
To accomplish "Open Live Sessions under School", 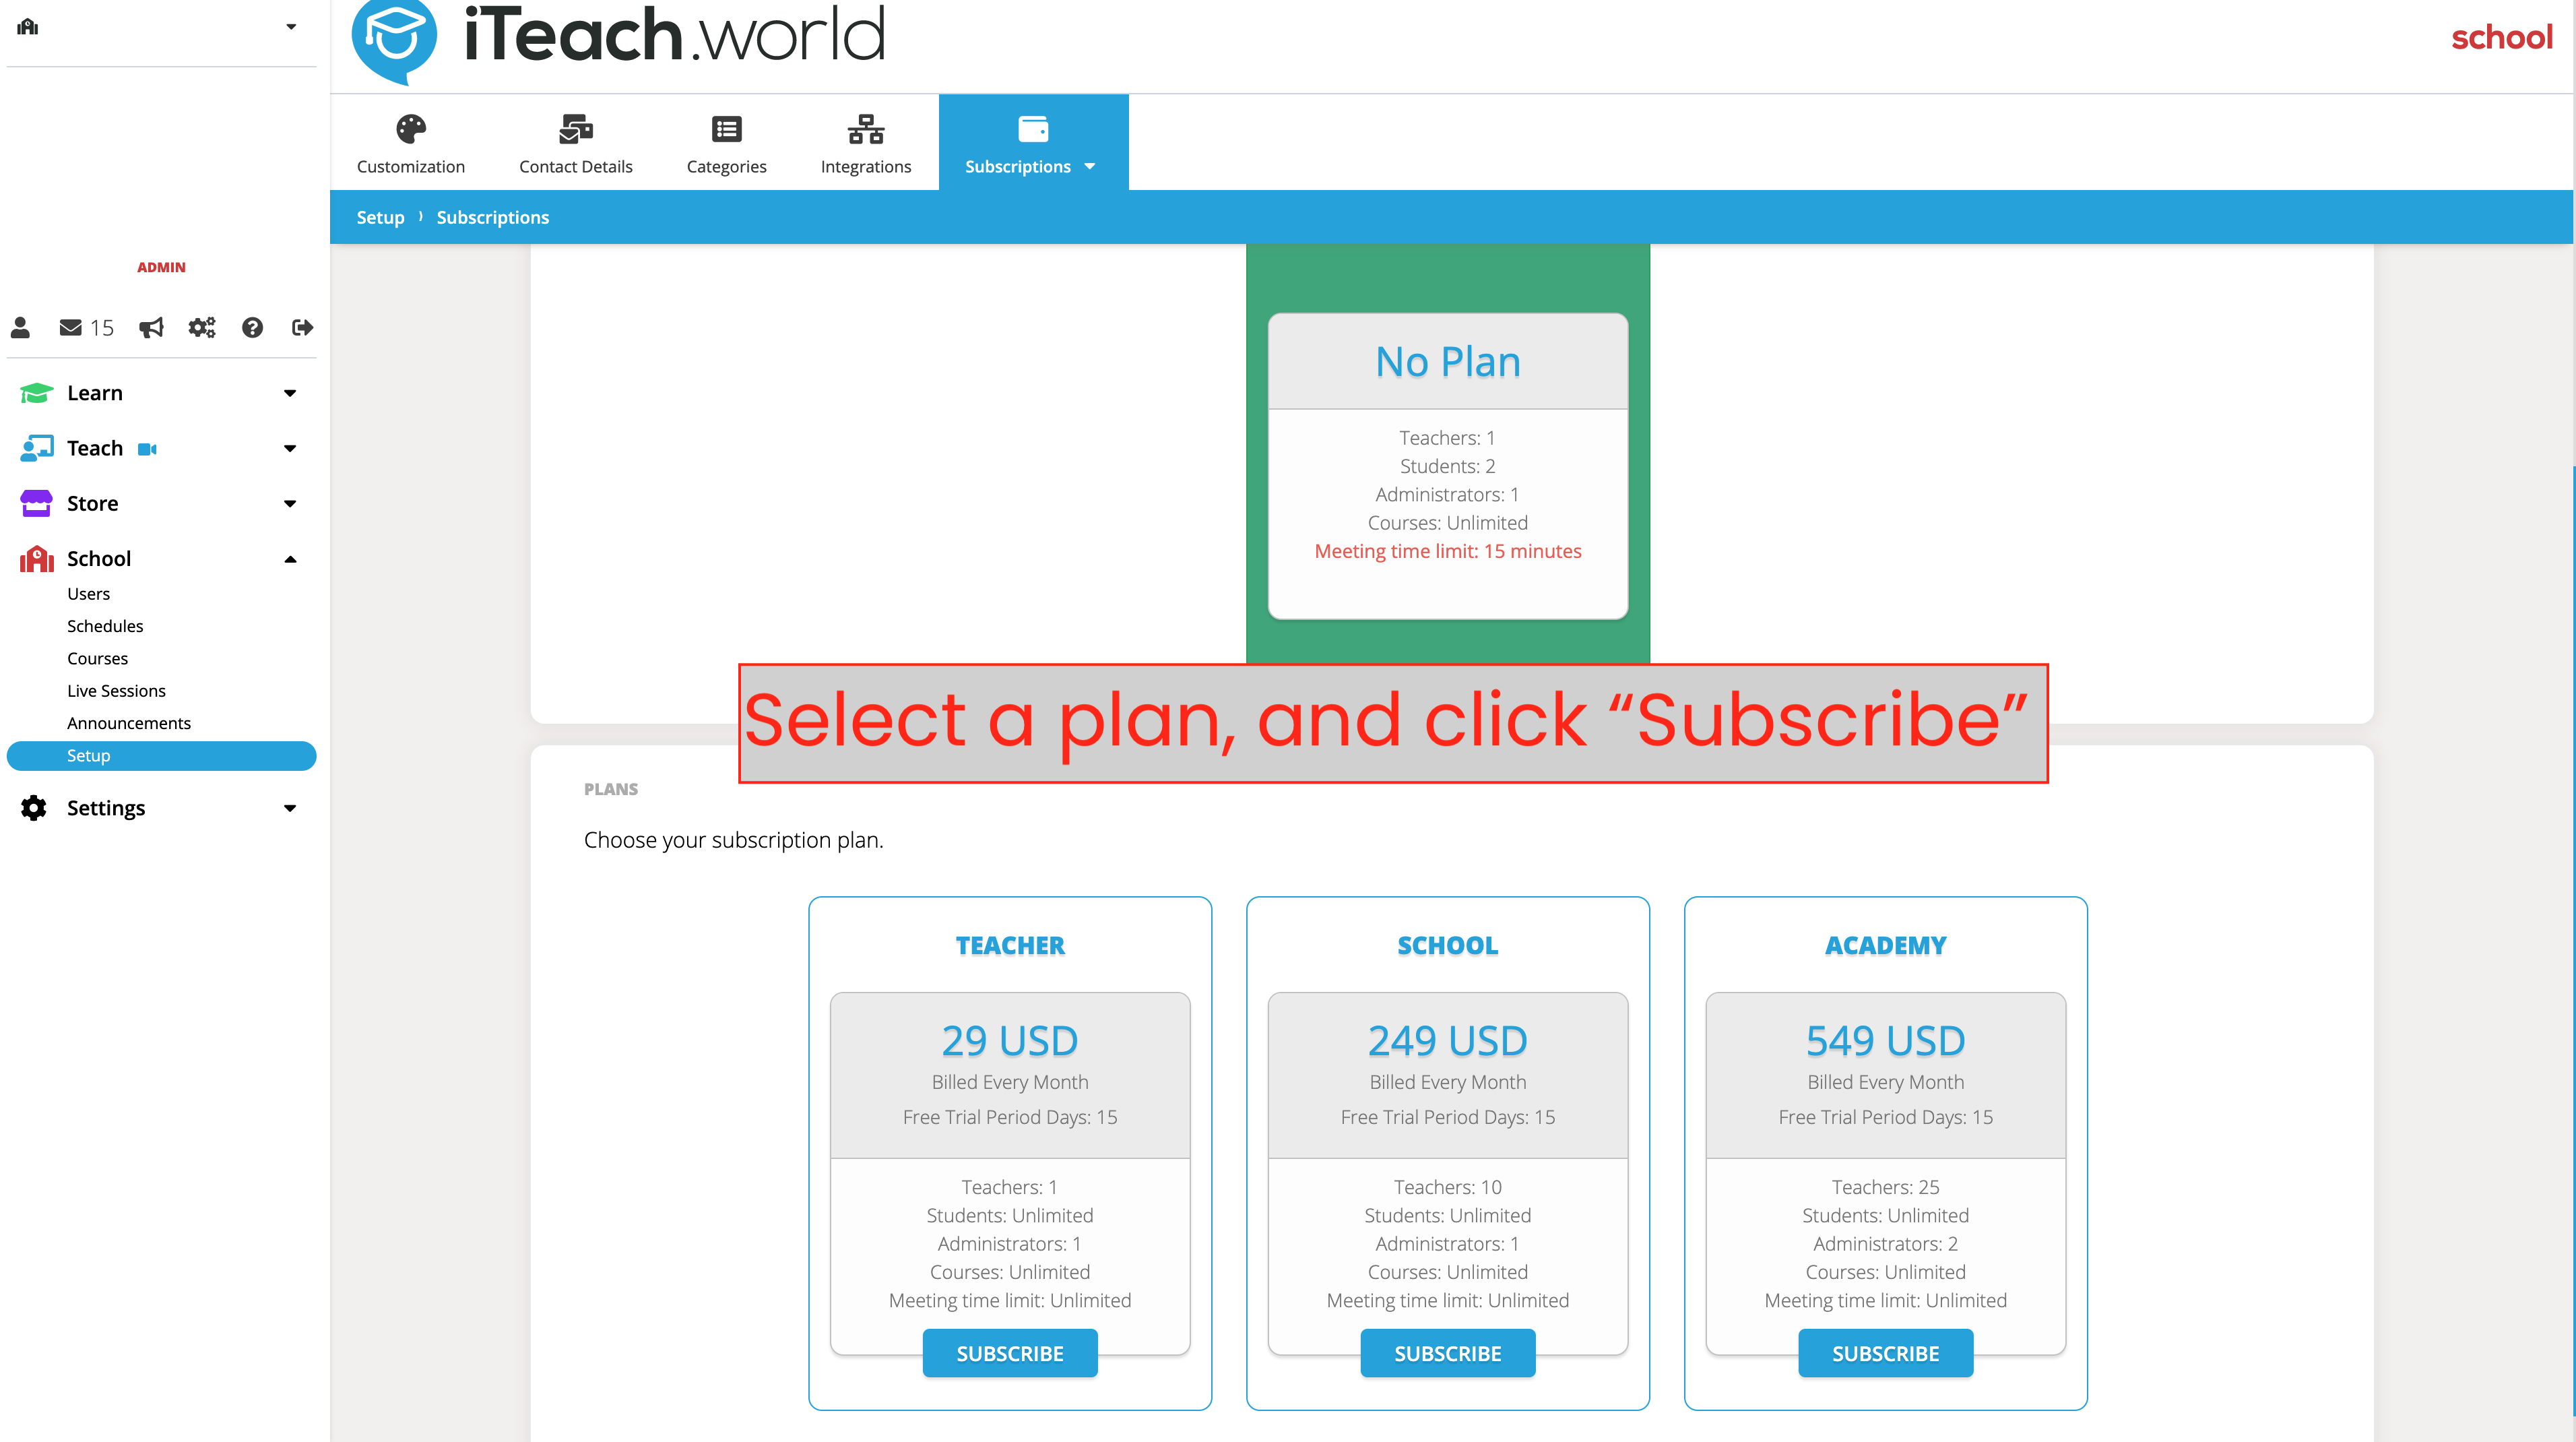I will tap(116, 691).
